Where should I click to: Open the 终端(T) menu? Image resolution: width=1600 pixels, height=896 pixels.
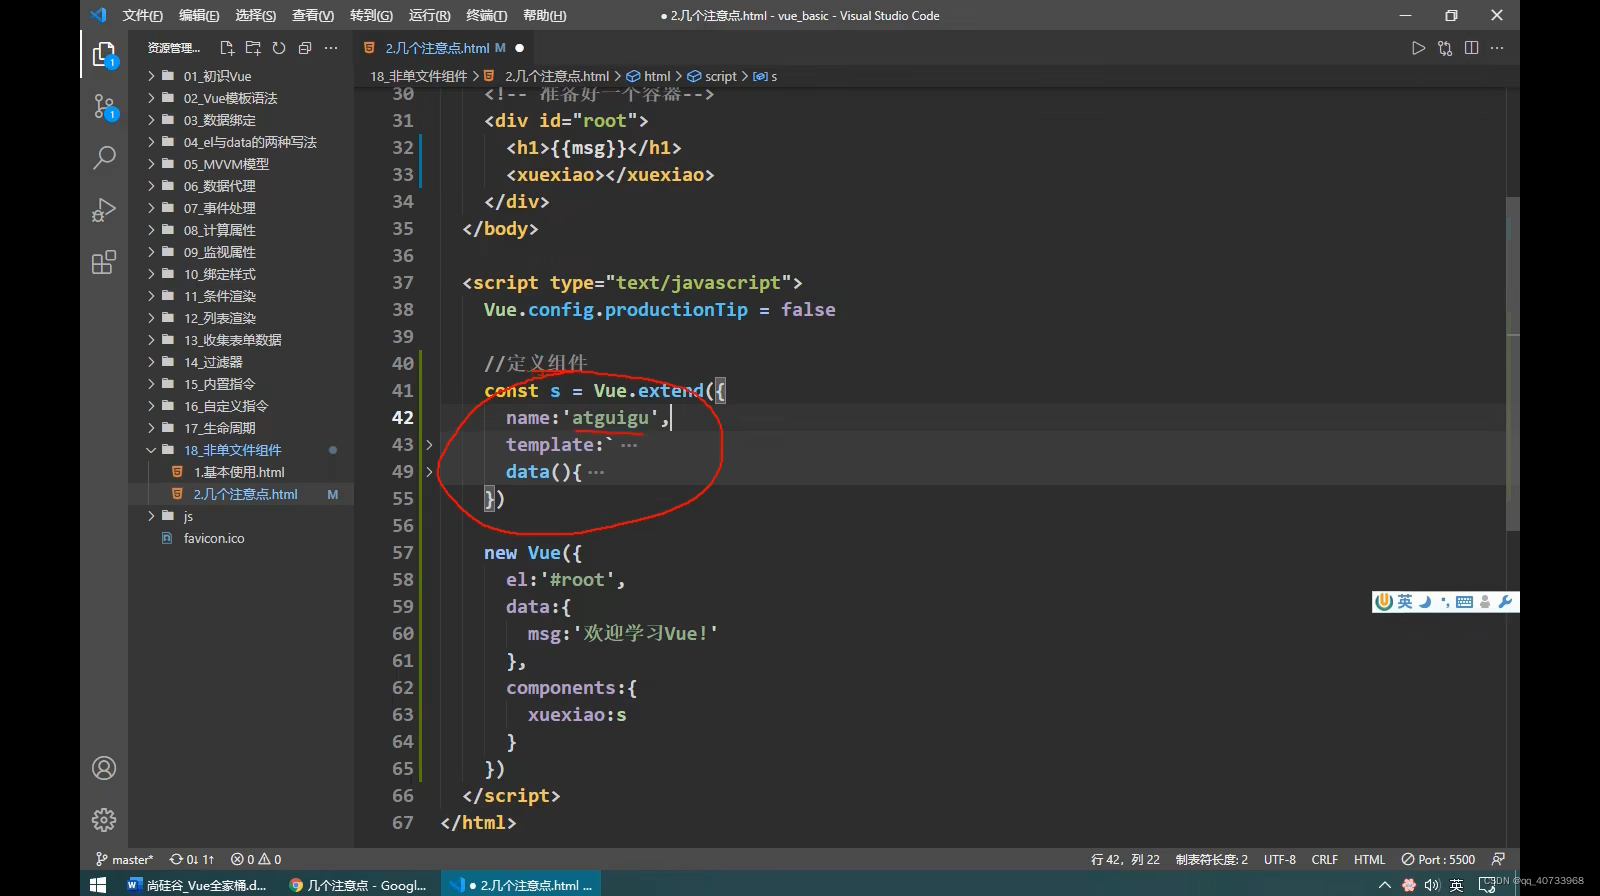486,15
